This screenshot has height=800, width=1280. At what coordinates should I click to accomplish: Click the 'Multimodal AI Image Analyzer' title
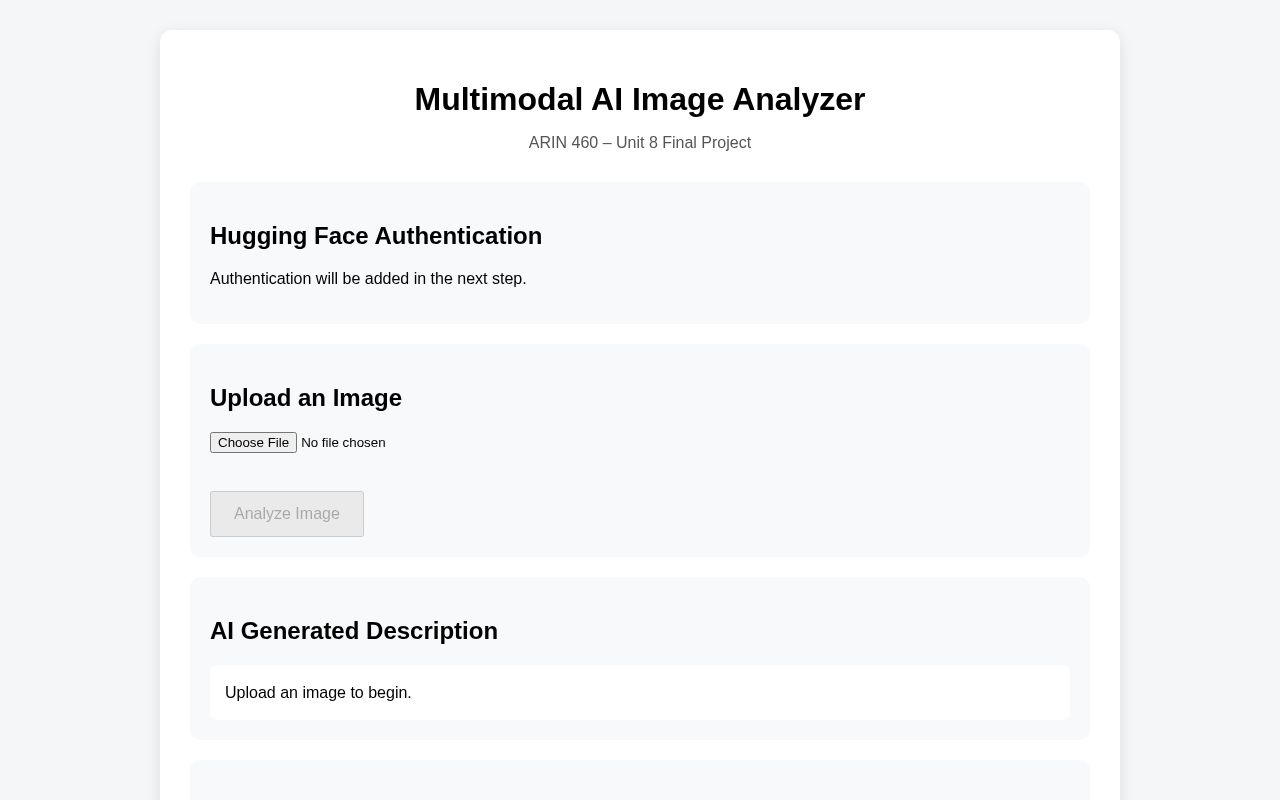640,99
